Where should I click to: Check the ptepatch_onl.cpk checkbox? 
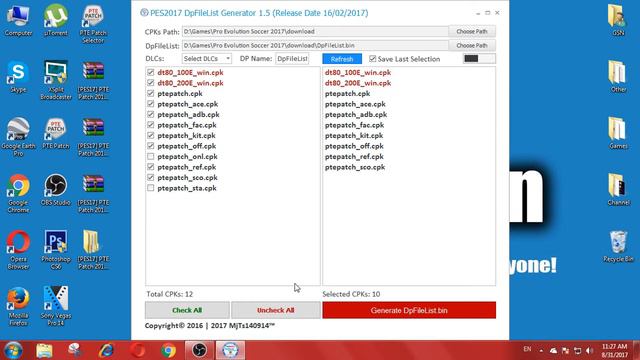pyautogui.click(x=151, y=156)
